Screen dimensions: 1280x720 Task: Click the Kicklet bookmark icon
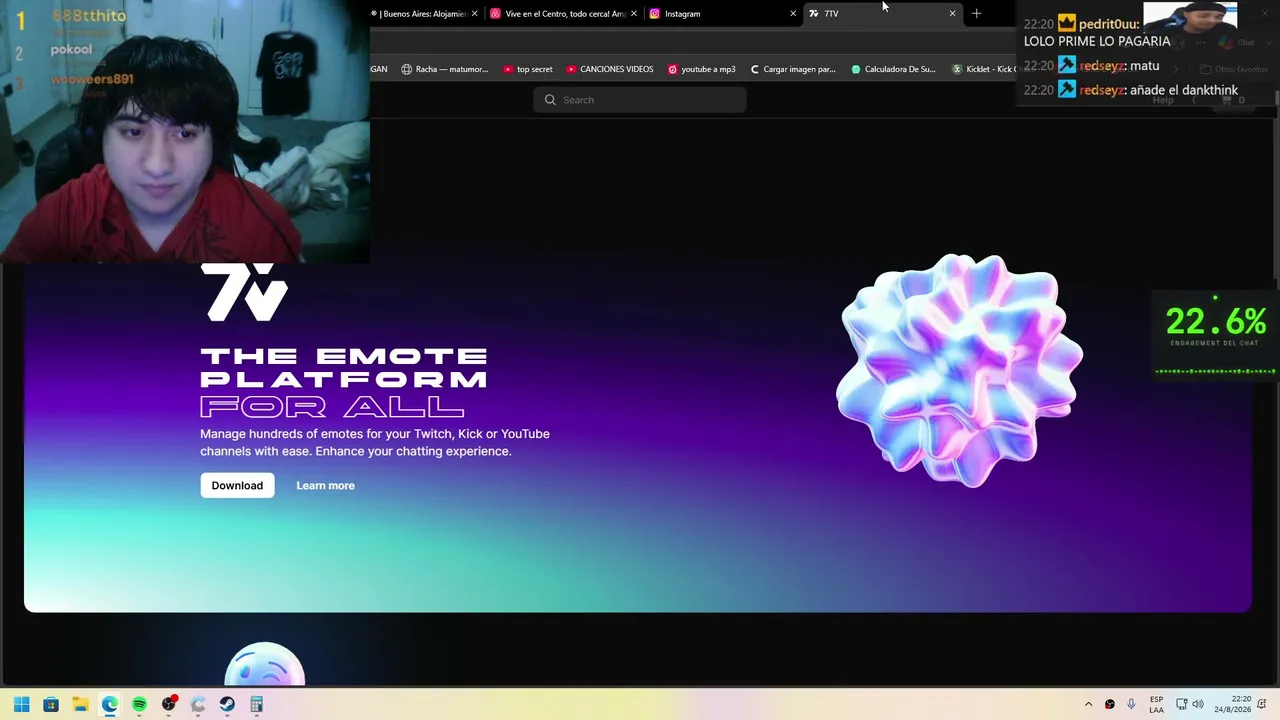957,69
